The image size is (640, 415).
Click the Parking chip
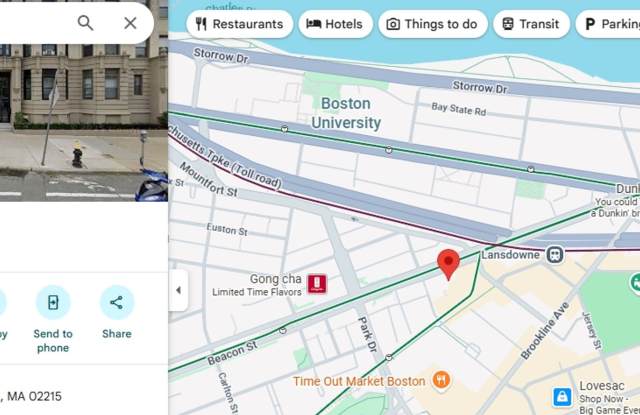pos(609,24)
